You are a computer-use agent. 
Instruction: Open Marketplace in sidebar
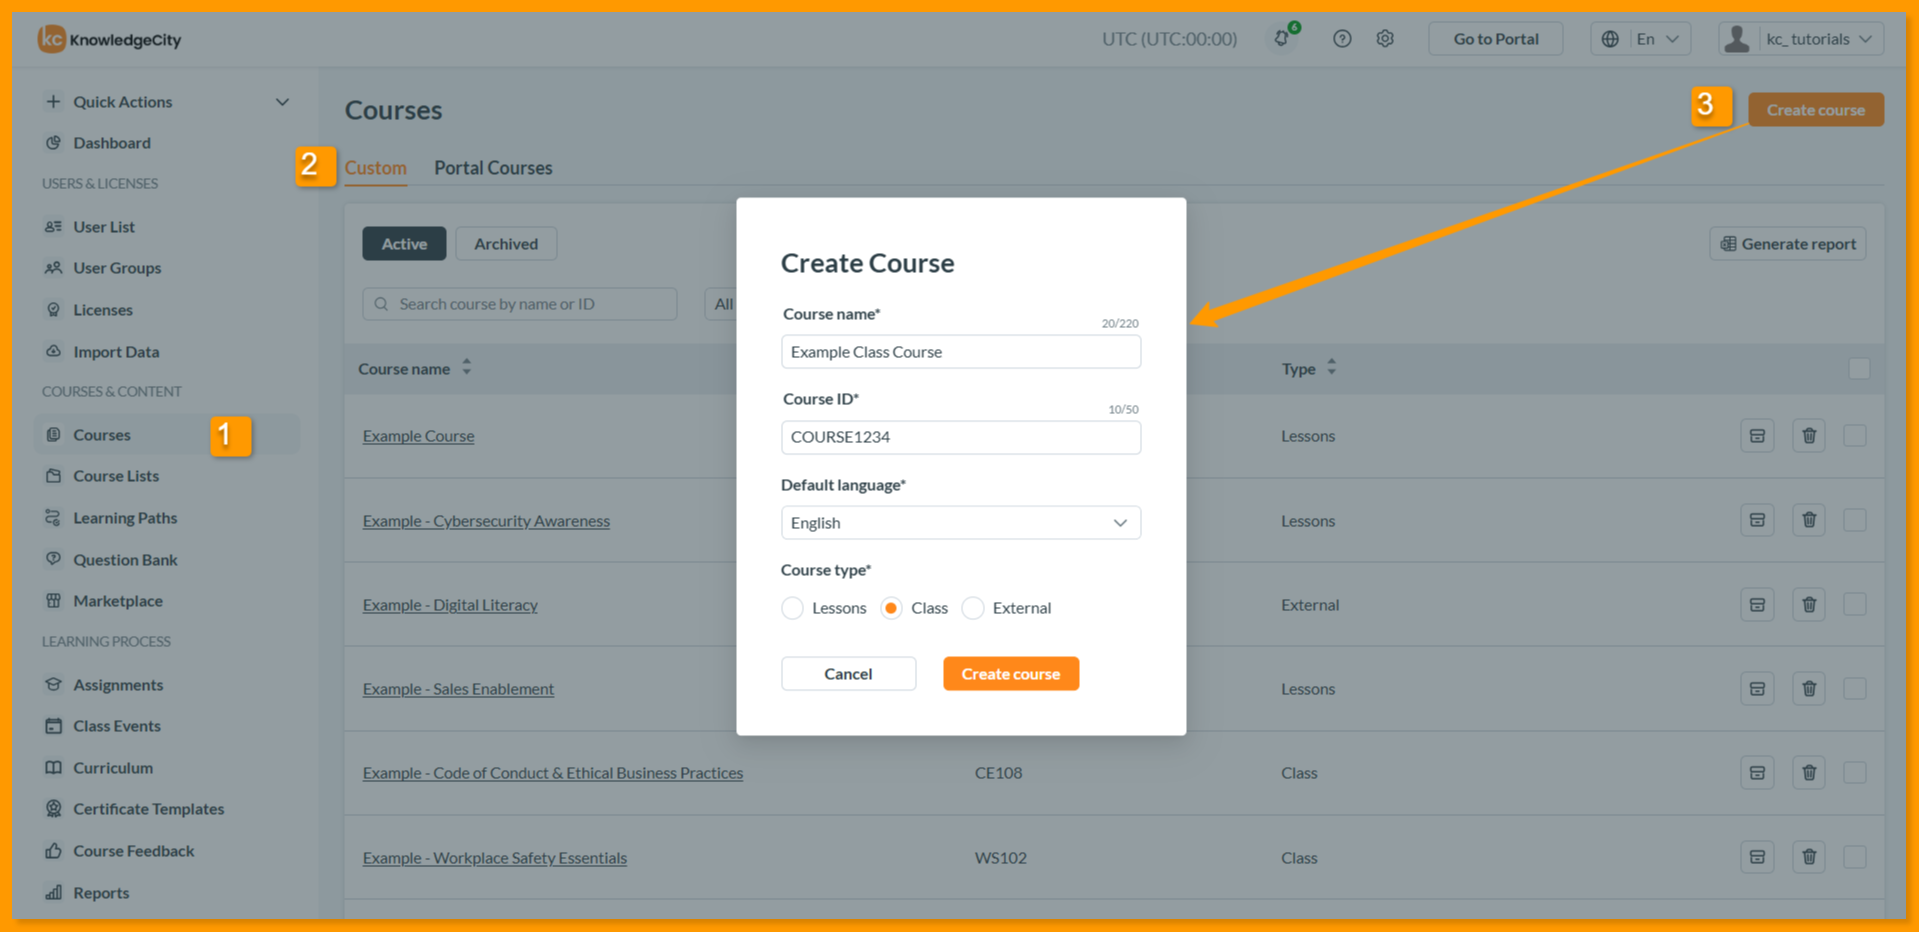tap(117, 601)
